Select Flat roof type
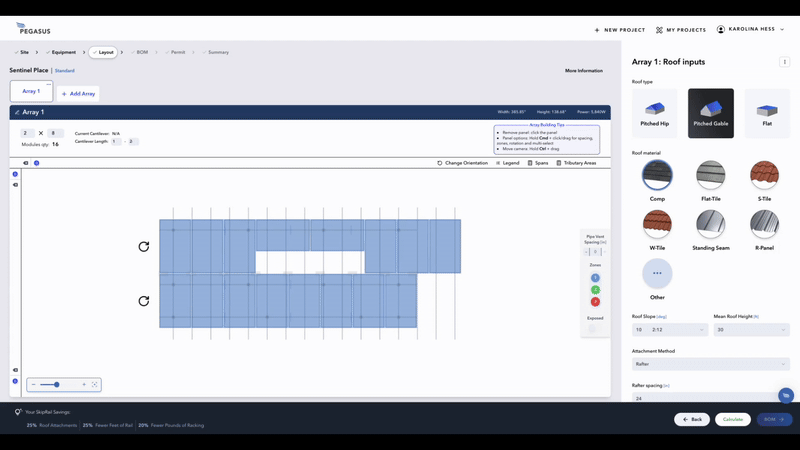Viewport: 800px width, 450px height. click(767, 113)
